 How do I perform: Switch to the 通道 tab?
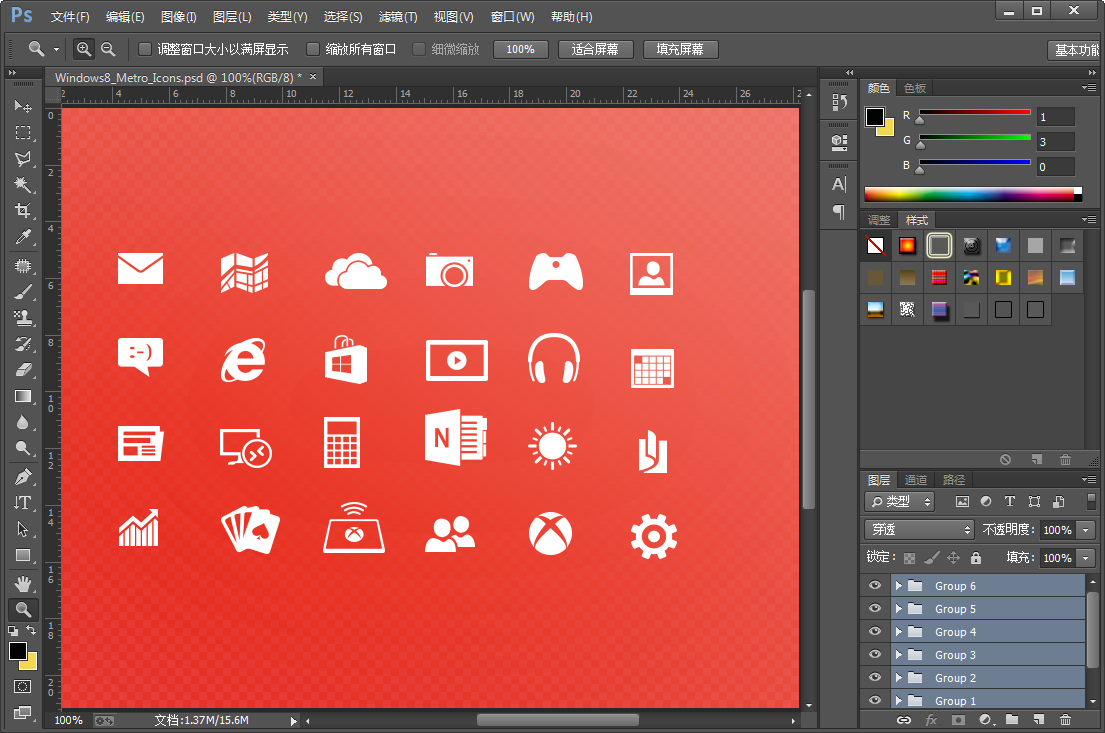coord(915,480)
